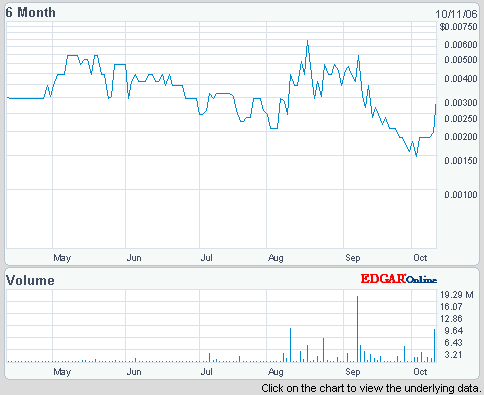Click 'Sep' under the price chart
The height and width of the screenshot is (395, 484).
coord(353,258)
